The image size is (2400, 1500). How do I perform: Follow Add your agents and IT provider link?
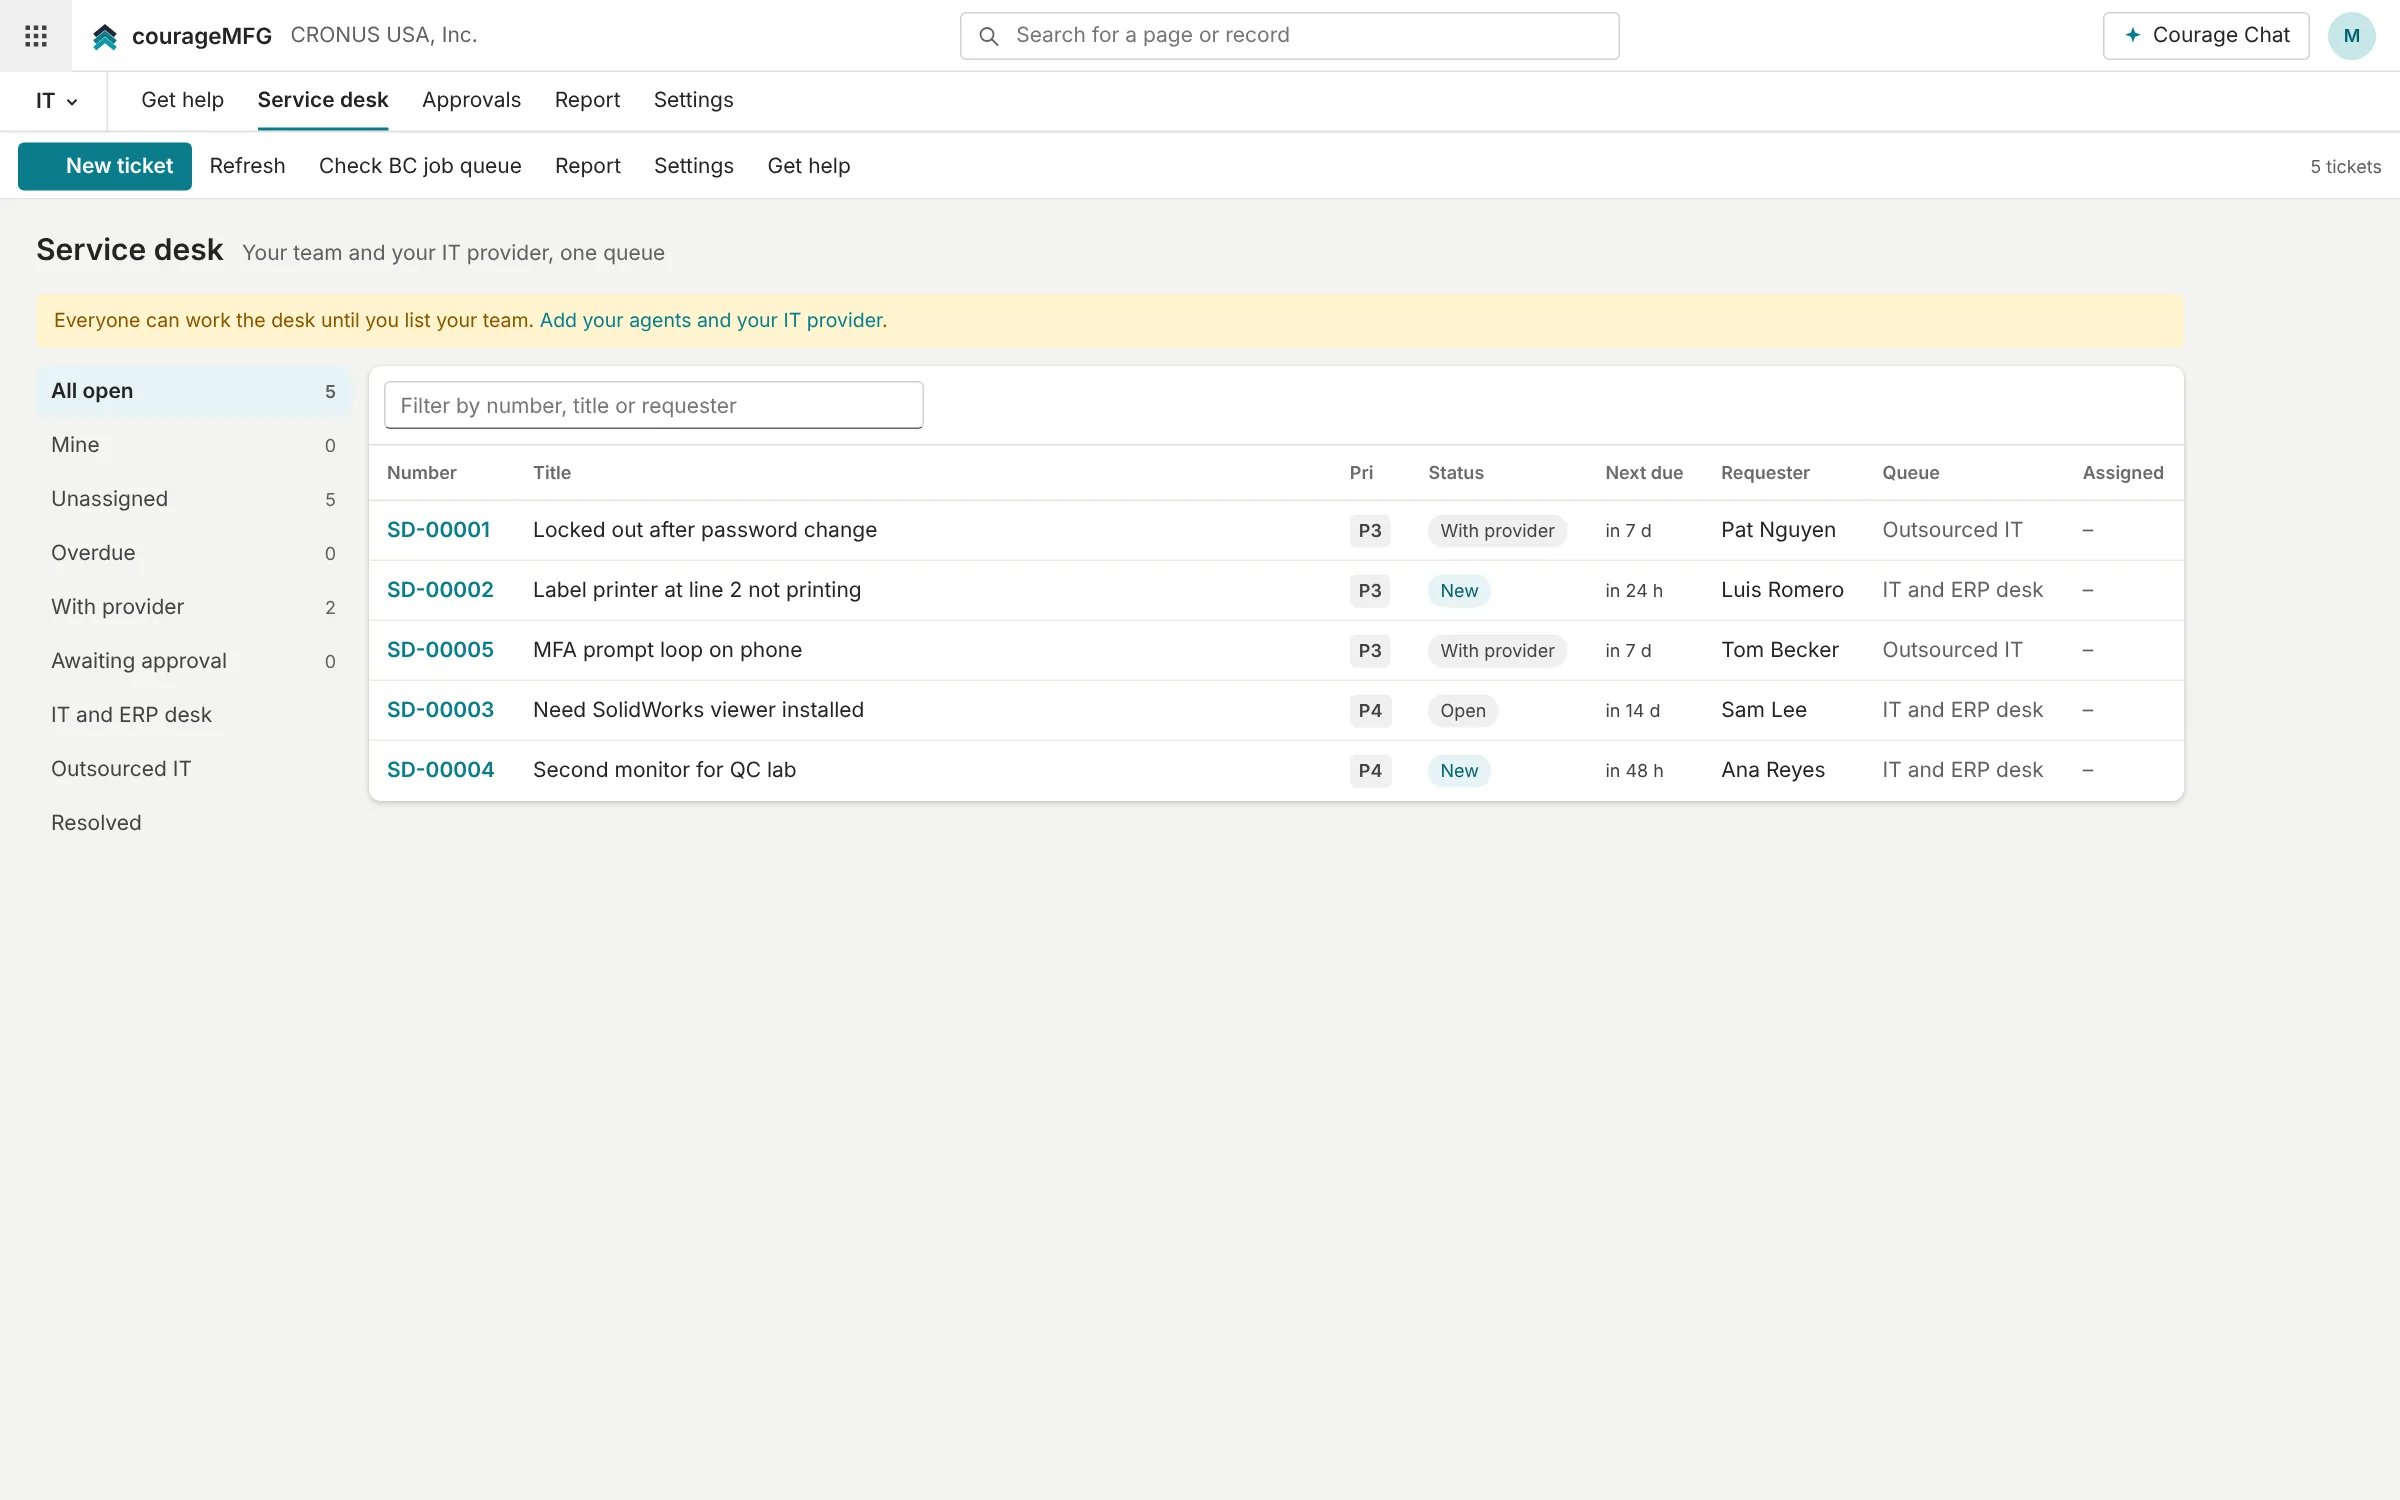pos(713,320)
